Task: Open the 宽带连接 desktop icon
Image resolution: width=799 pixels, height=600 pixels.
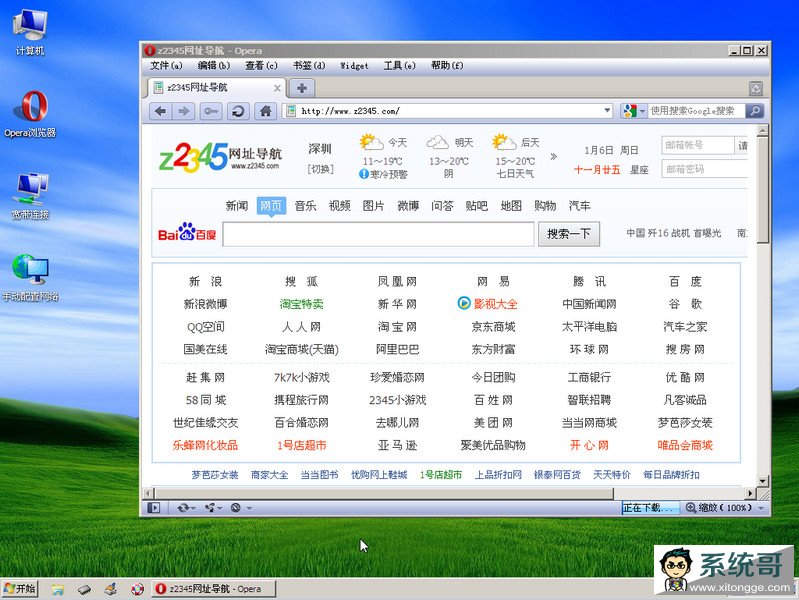Action: (30, 196)
